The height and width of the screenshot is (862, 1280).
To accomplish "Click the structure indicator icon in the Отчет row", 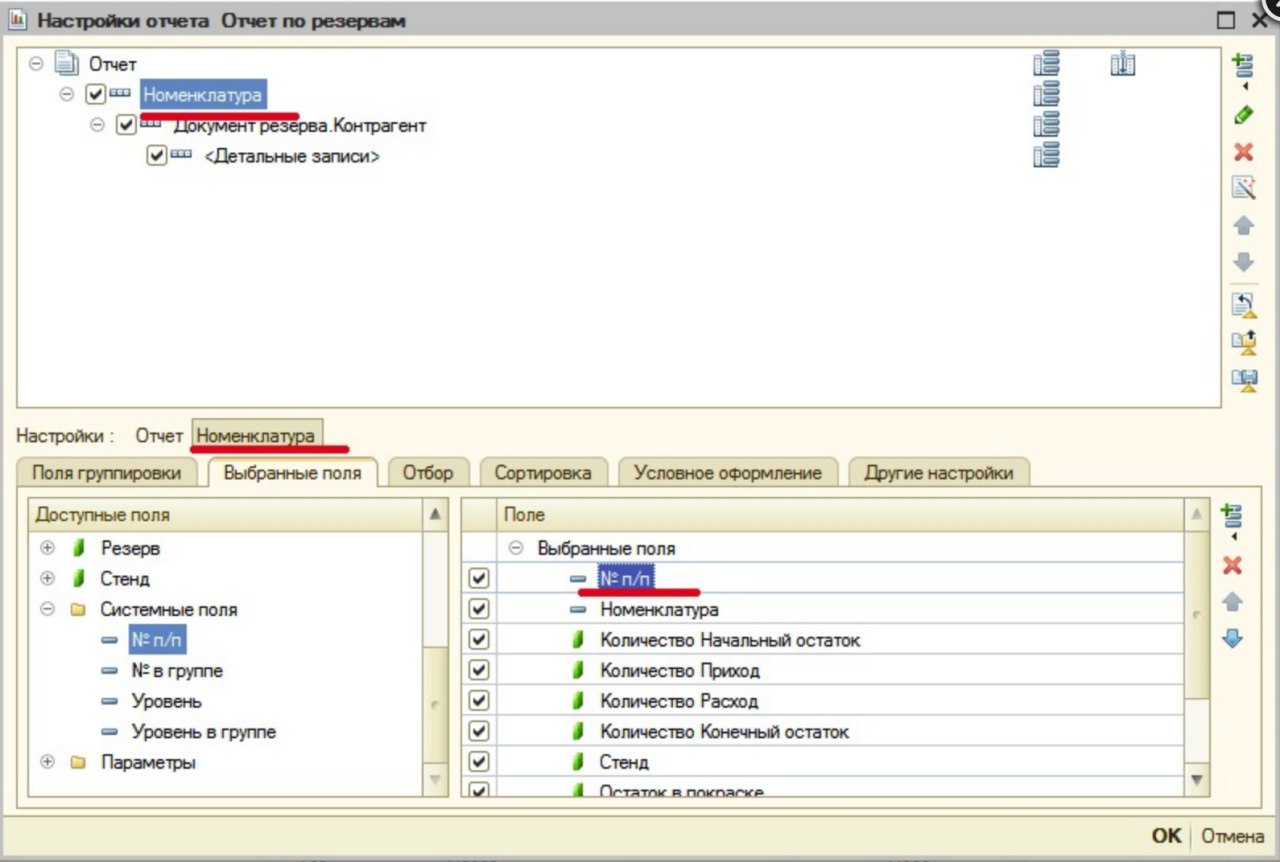I will click(1046, 65).
